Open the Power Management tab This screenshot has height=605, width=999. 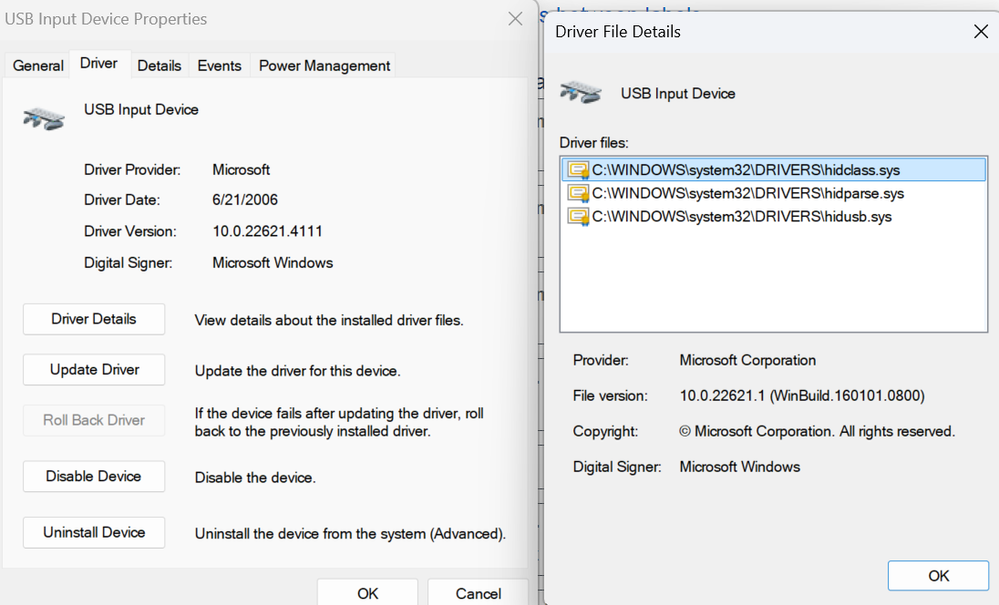tap(324, 66)
